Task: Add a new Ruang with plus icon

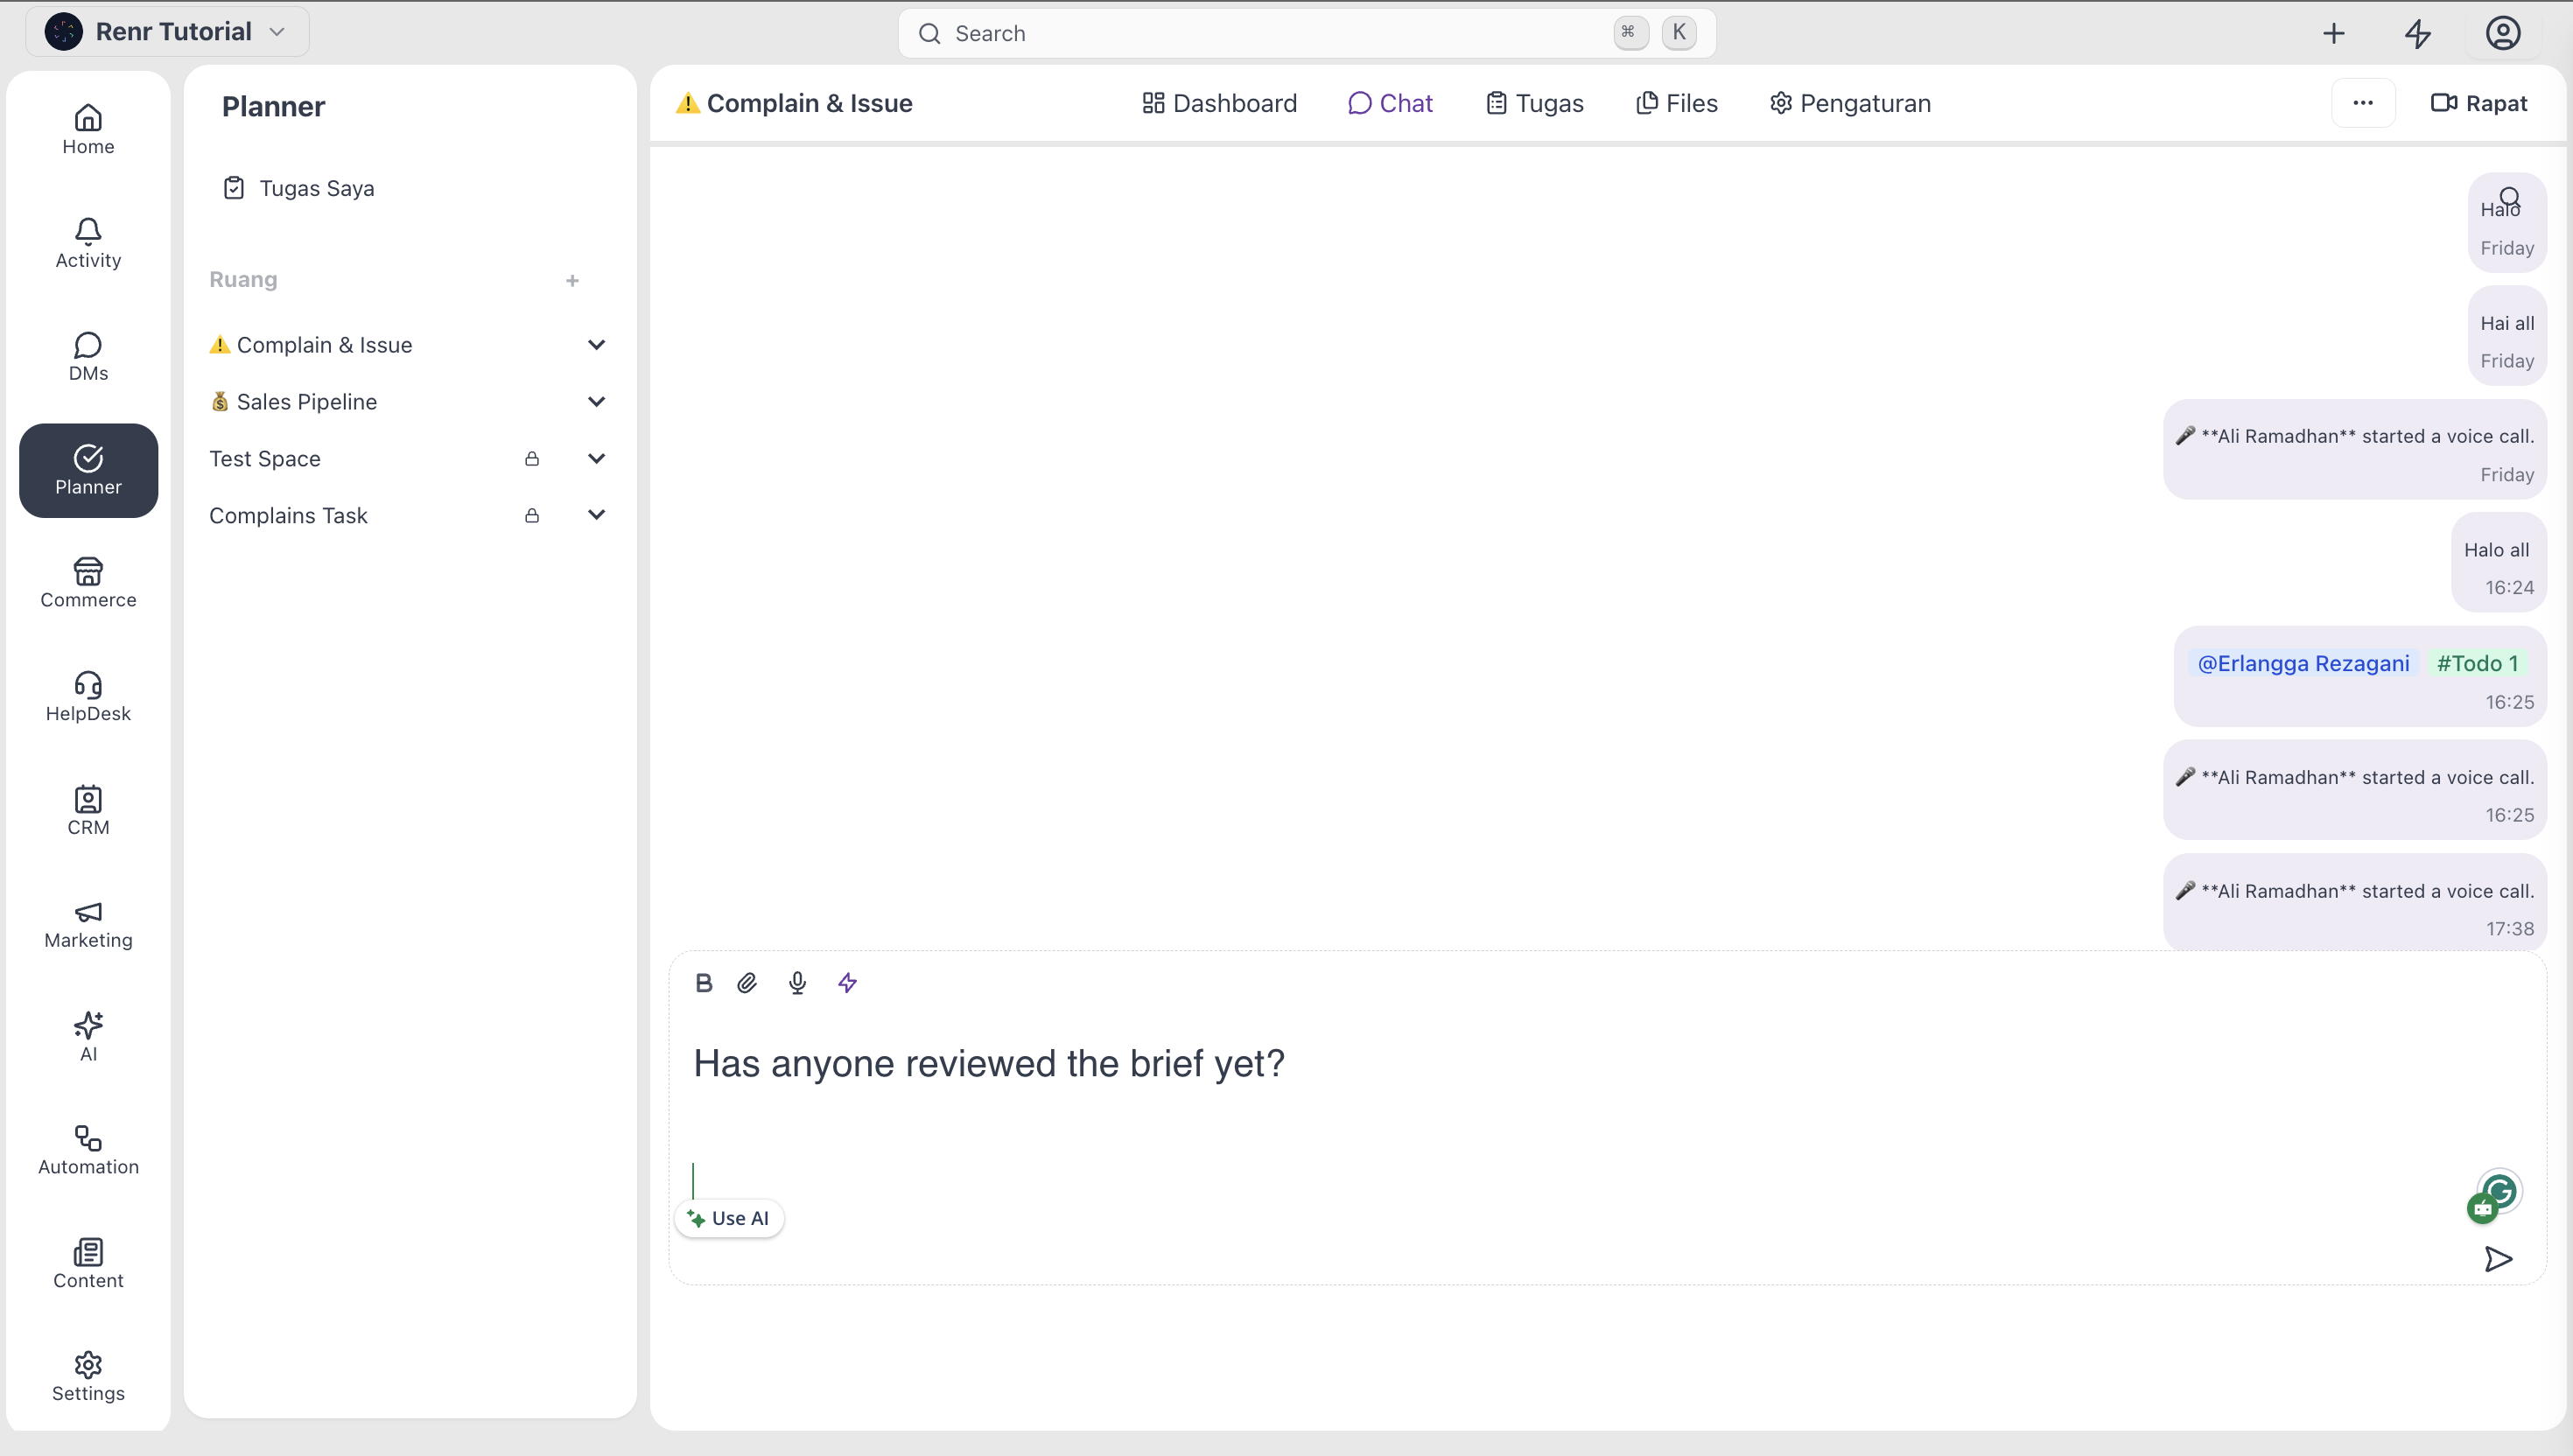Action: point(572,281)
